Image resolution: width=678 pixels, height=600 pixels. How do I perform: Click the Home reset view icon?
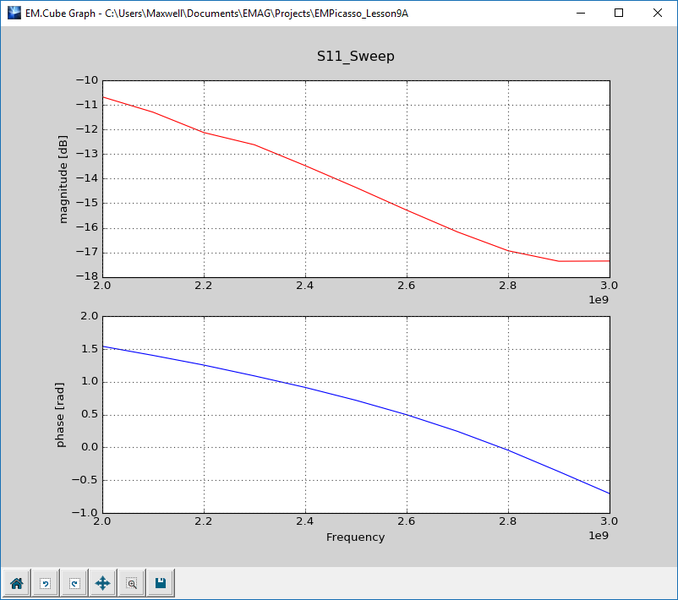[x=16, y=583]
